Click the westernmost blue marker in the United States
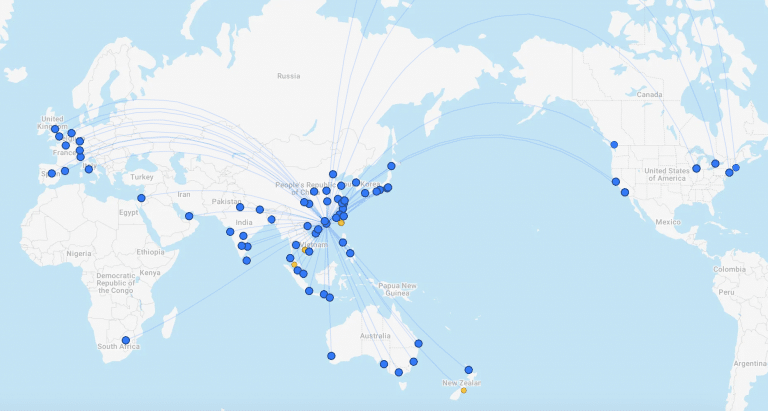Screen dimensions: 768x411 616,182
